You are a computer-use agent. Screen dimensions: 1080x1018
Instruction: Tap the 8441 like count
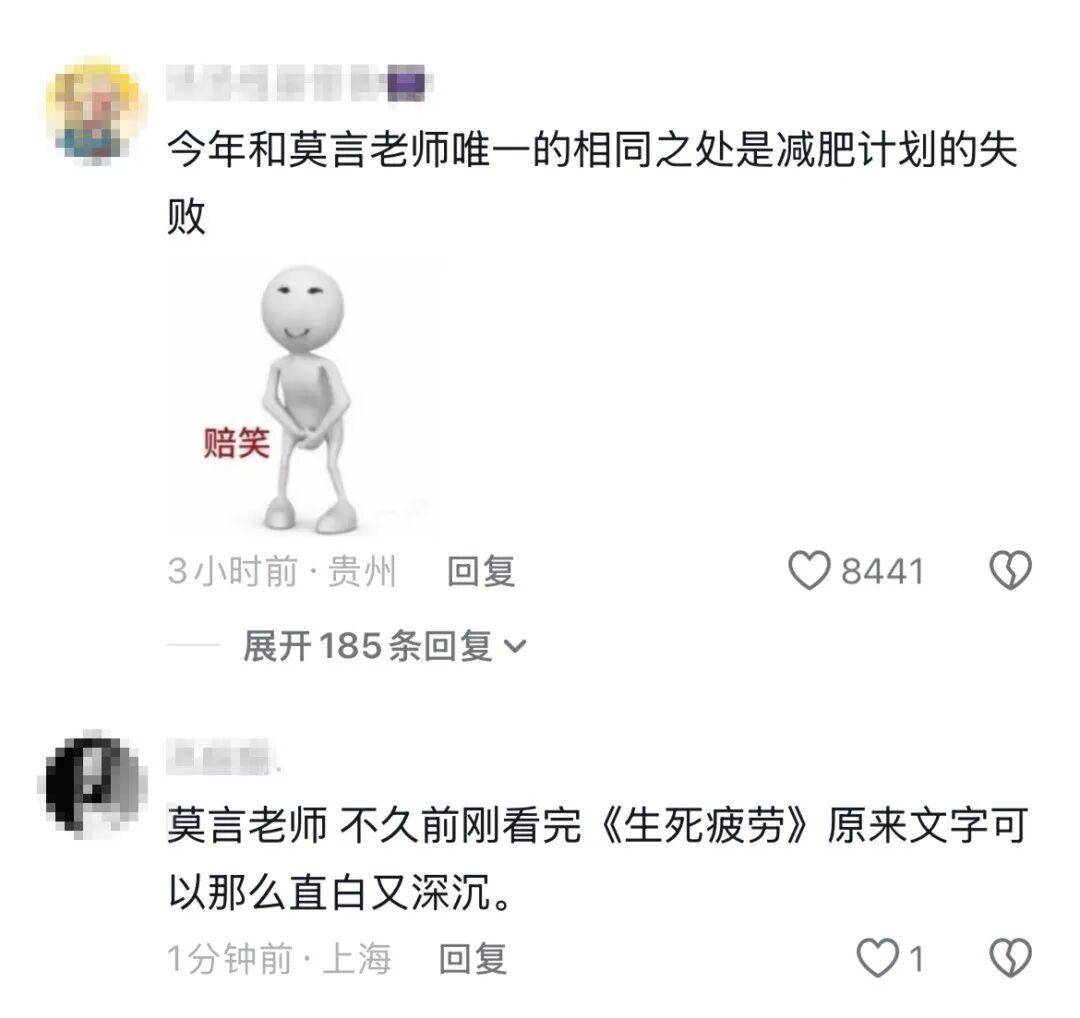coord(882,572)
